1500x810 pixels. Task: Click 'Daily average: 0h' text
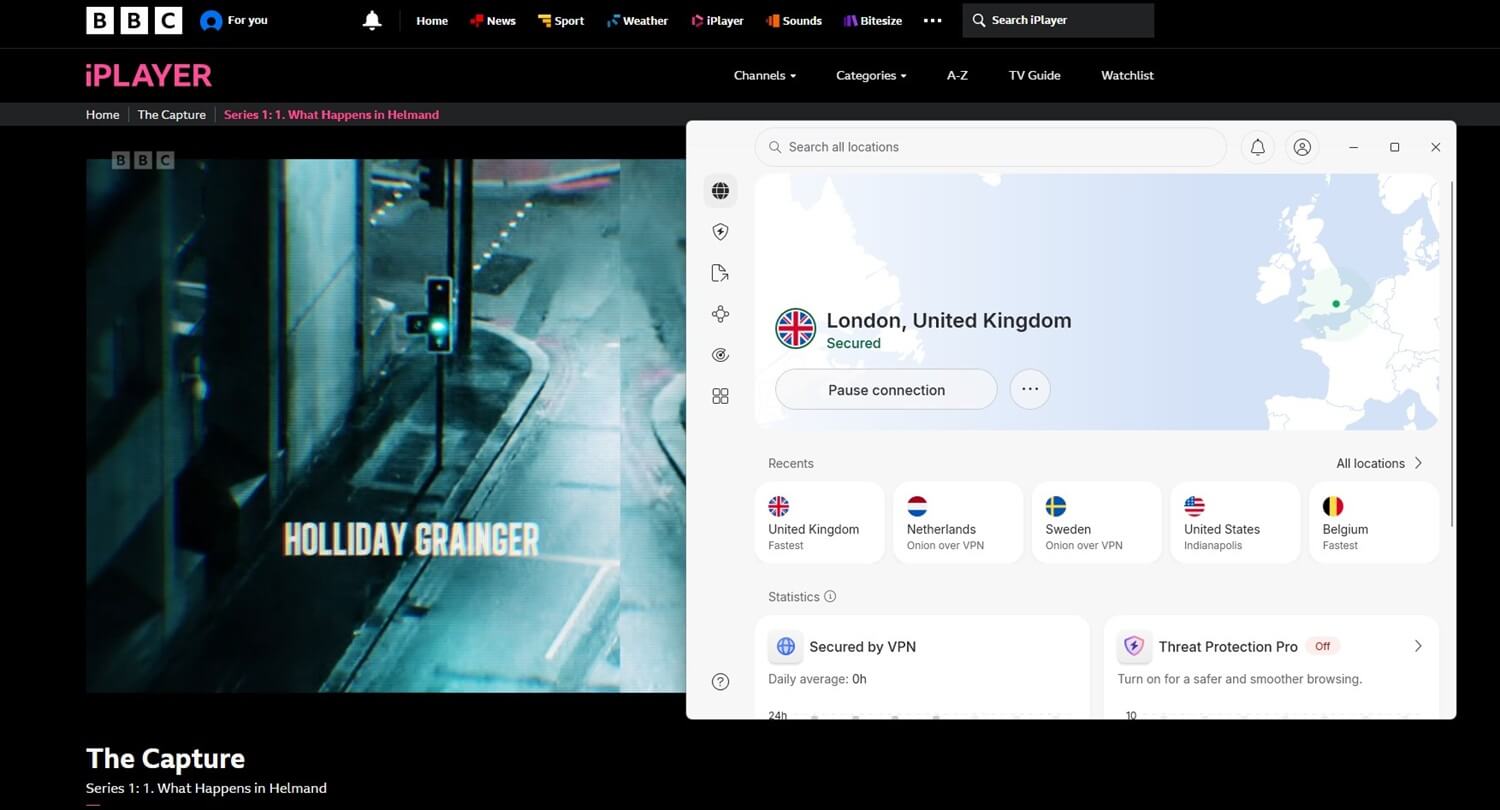(817, 679)
